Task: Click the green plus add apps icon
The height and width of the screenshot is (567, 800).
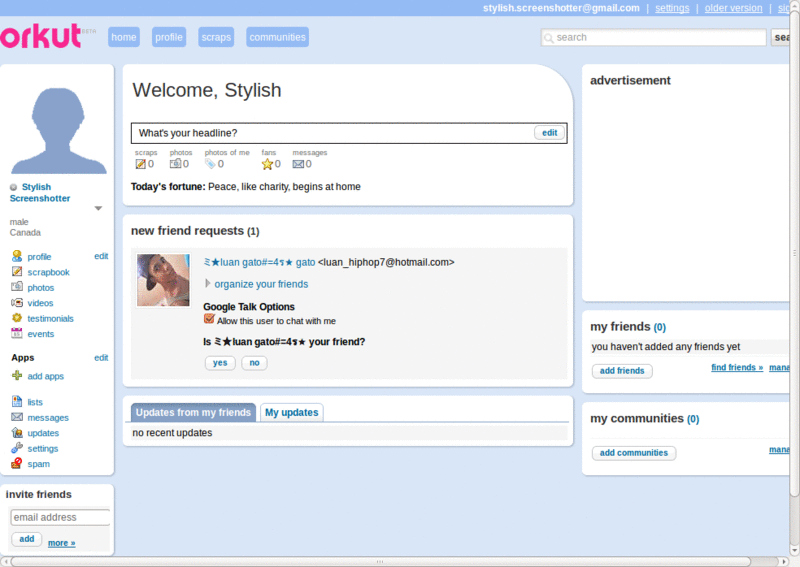Action: (17, 376)
